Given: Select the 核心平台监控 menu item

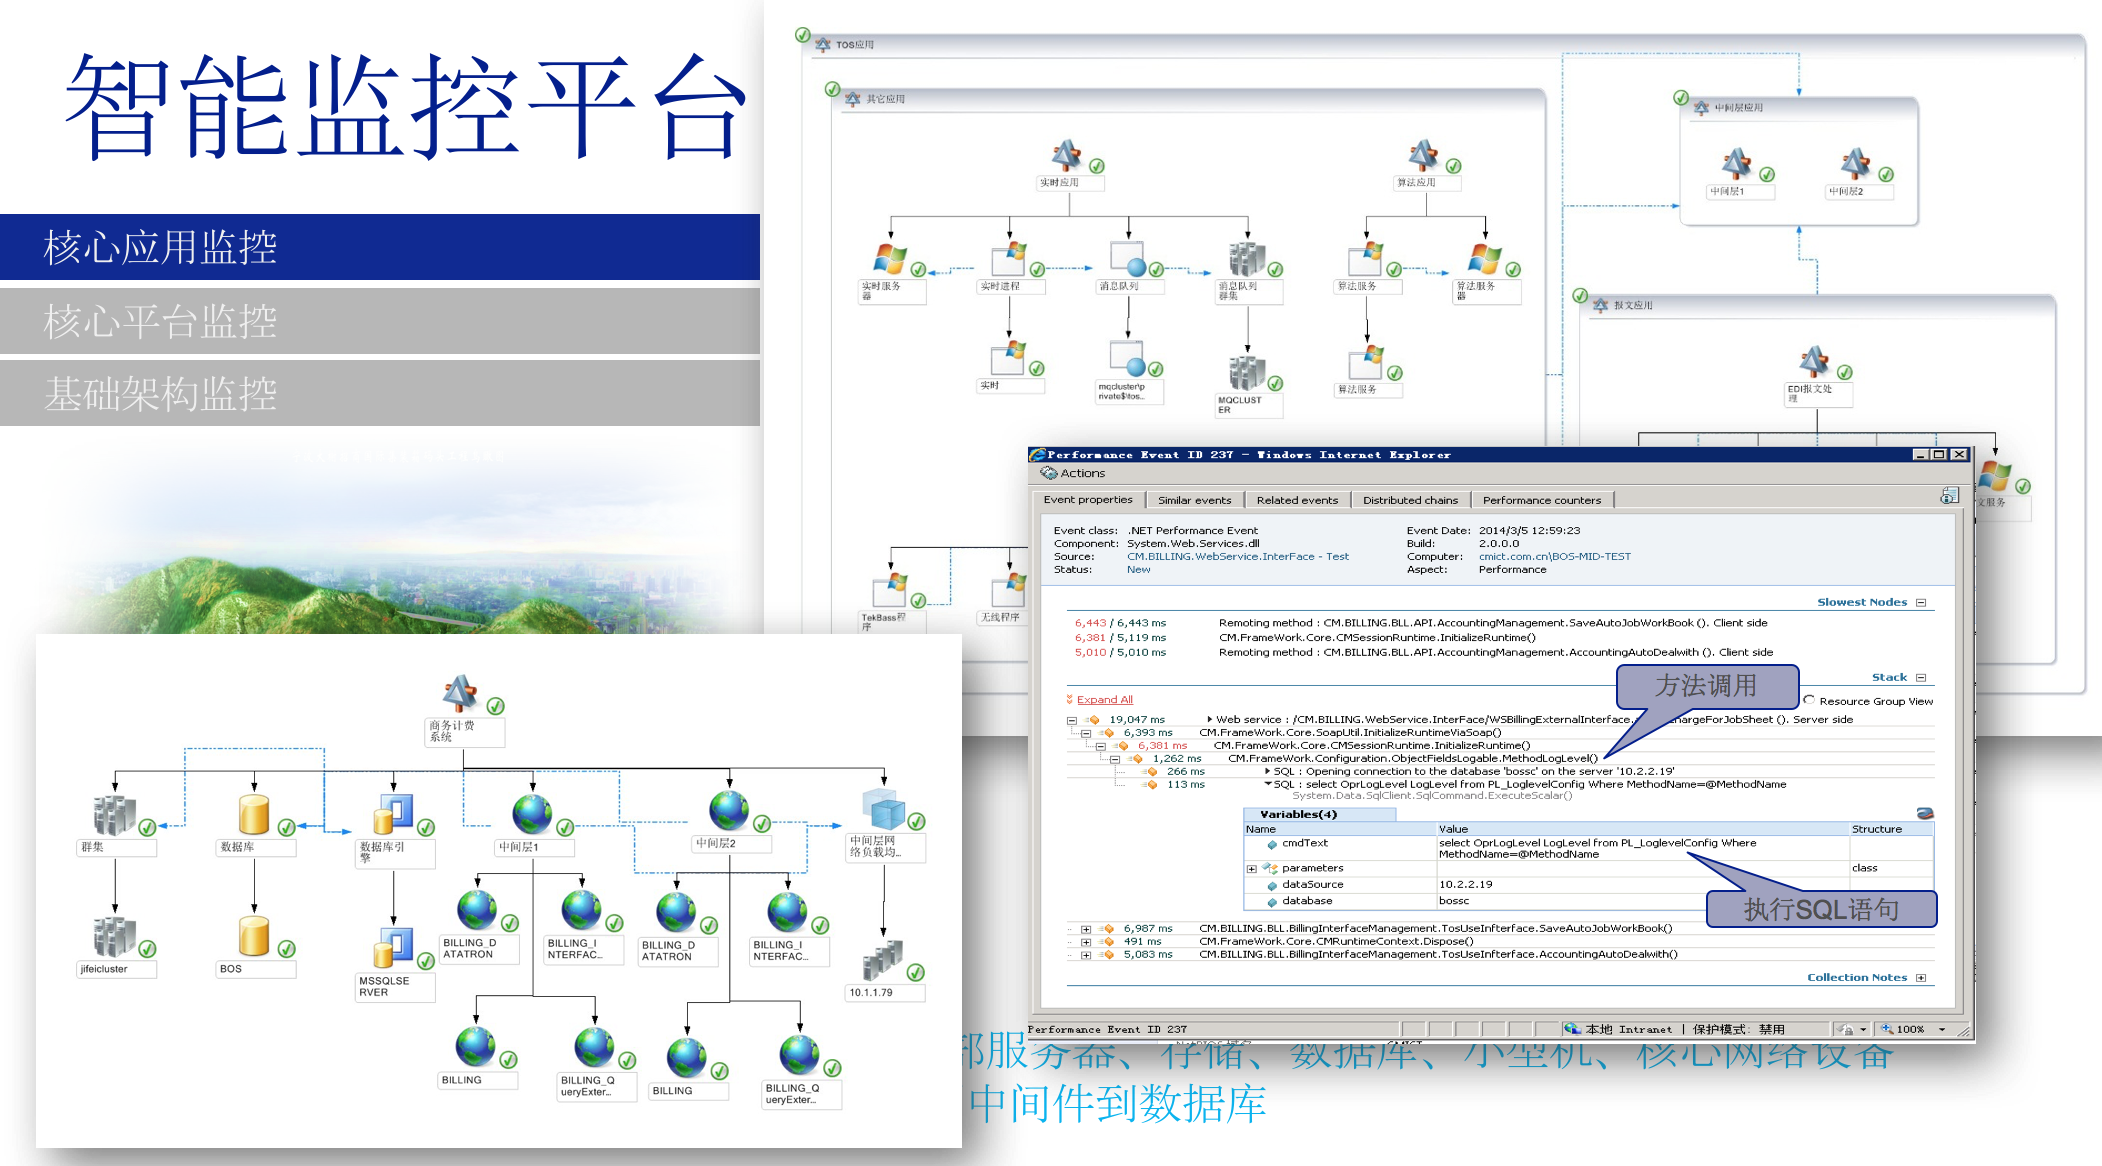Looking at the screenshot, I should tap(380, 321).
